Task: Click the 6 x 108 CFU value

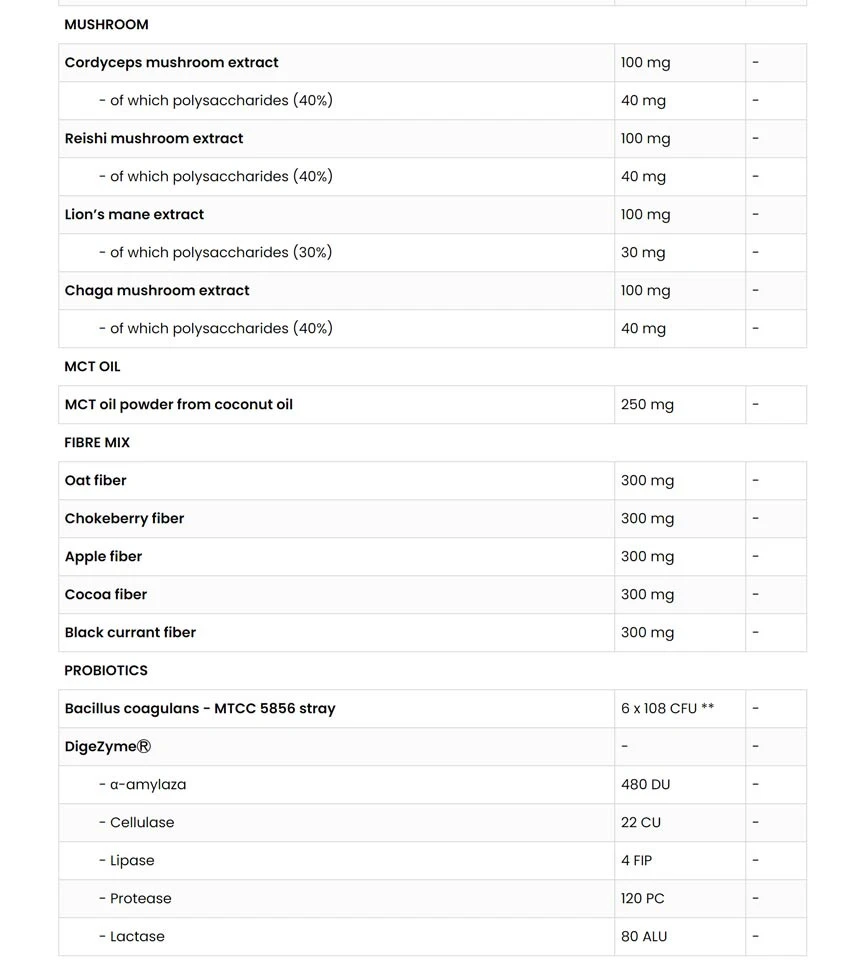Action: tap(667, 708)
